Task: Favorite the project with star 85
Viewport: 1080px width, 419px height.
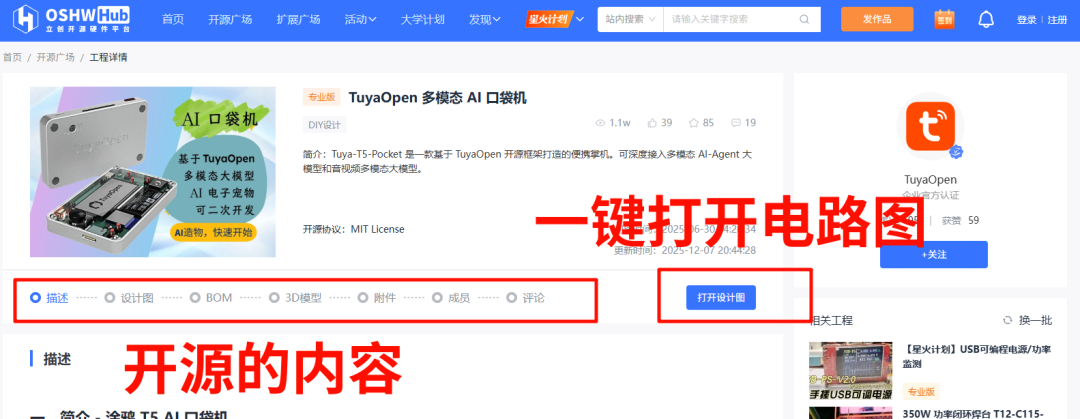Action: click(694, 123)
